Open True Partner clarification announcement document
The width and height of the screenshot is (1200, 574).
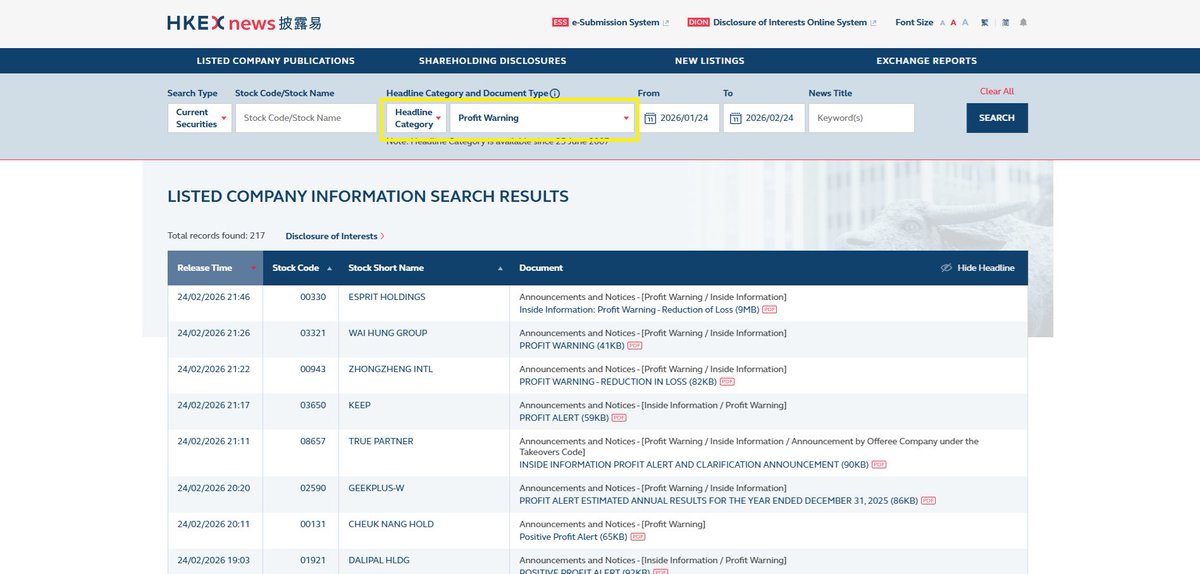pyautogui.click(x=693, y=465)
